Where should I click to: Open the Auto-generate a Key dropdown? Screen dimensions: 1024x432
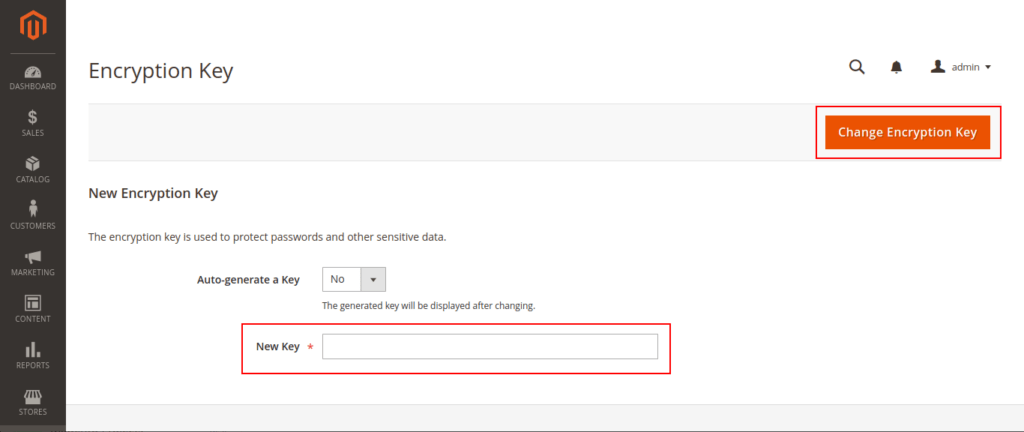[354, 279]
